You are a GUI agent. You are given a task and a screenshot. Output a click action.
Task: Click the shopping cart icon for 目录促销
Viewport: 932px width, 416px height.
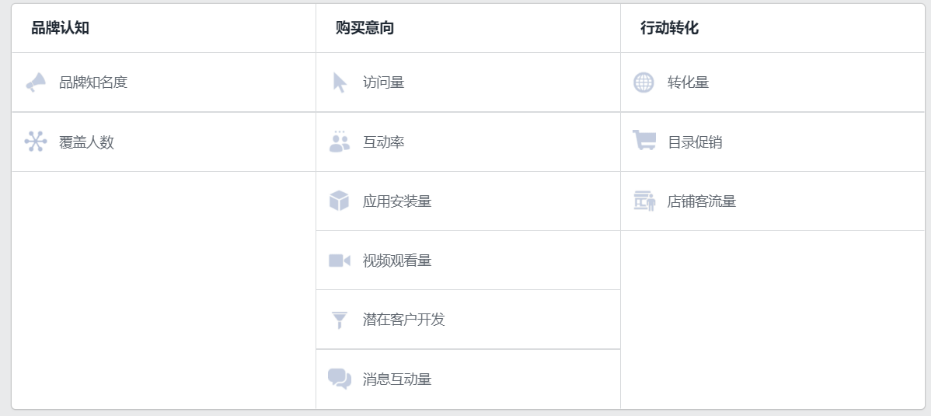point(644,141)
